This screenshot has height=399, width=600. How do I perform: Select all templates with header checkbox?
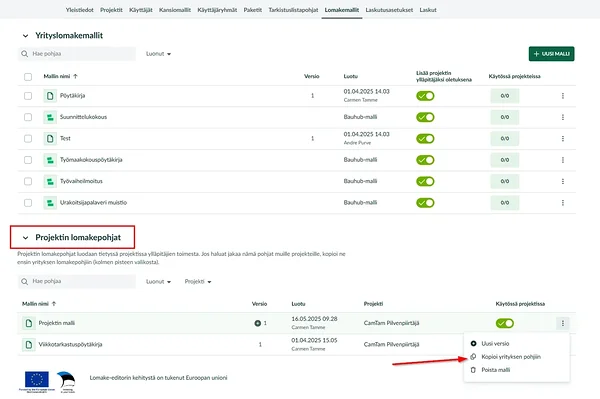tap(28, 77)
